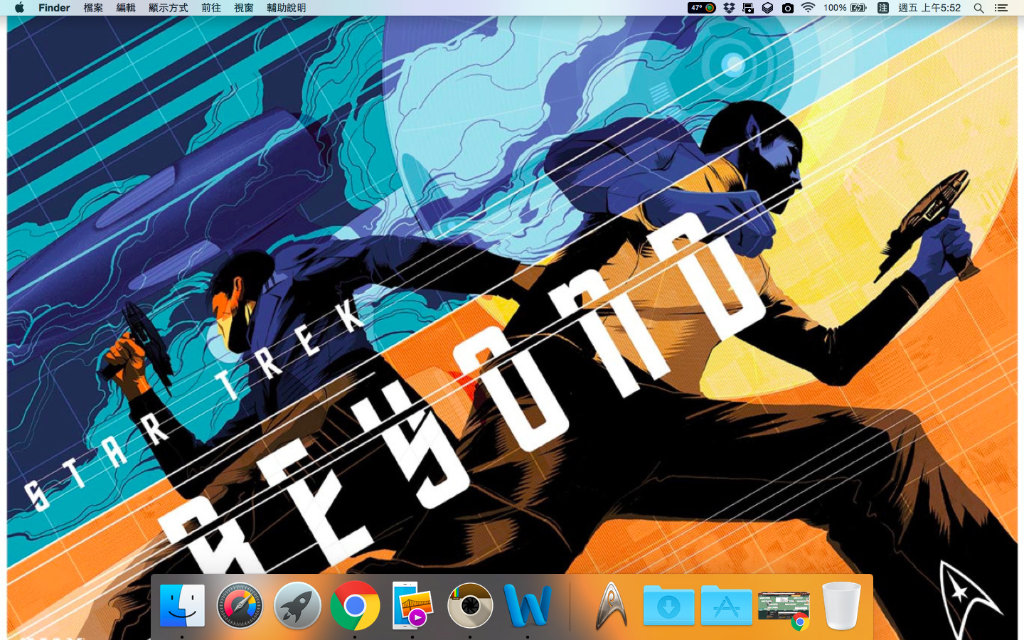Open the Finder application menu
The width and height of the screenshot is (1024, 640).
pyautogui.click(x=54, y=8)
